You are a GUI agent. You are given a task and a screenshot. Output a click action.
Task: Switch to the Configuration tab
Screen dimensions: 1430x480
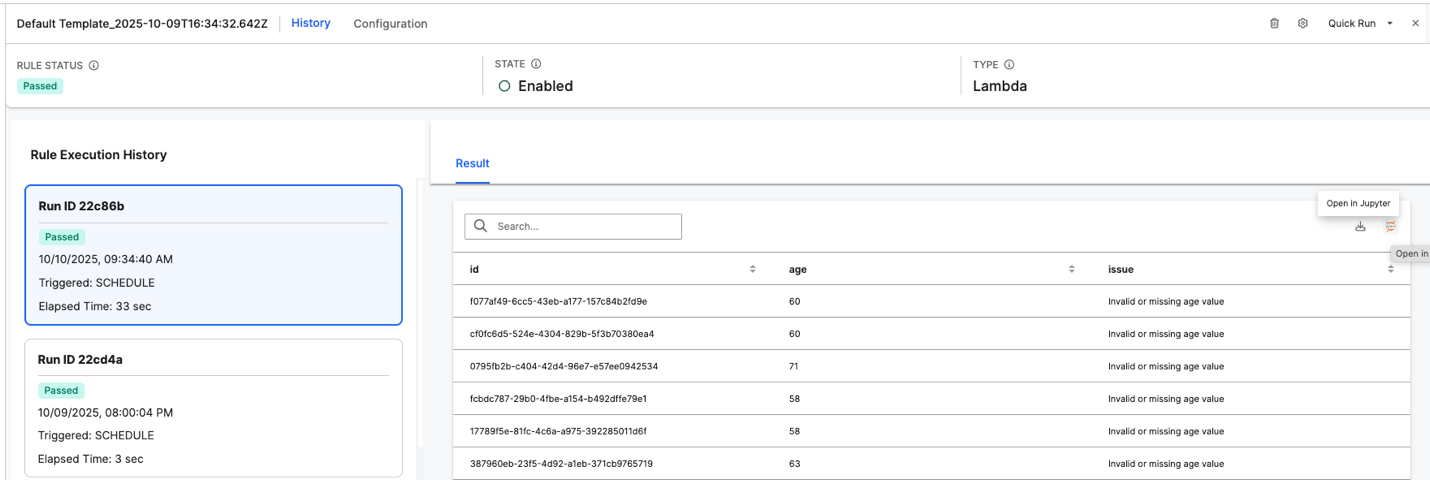390,23
